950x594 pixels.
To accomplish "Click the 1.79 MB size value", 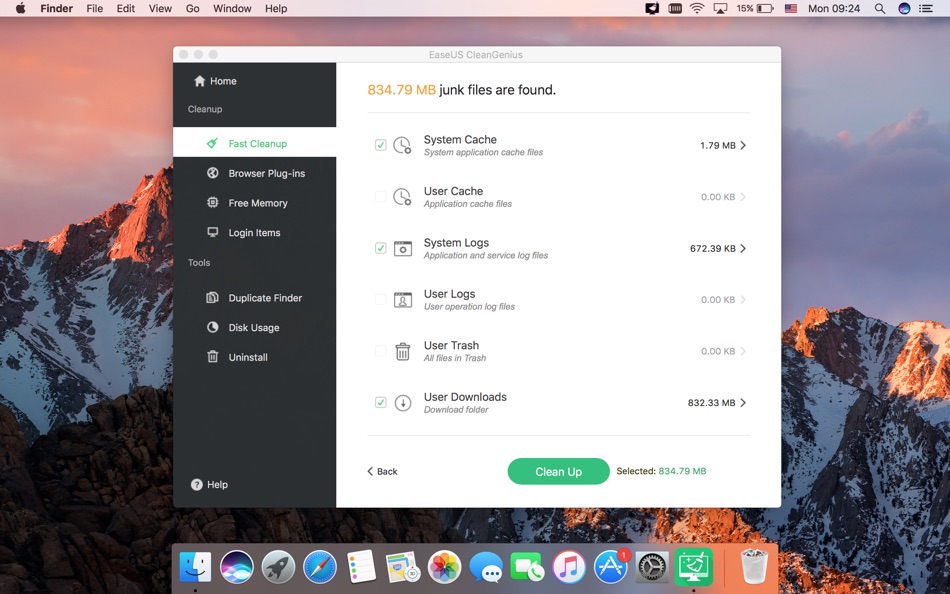I will [x=717, y=145].
